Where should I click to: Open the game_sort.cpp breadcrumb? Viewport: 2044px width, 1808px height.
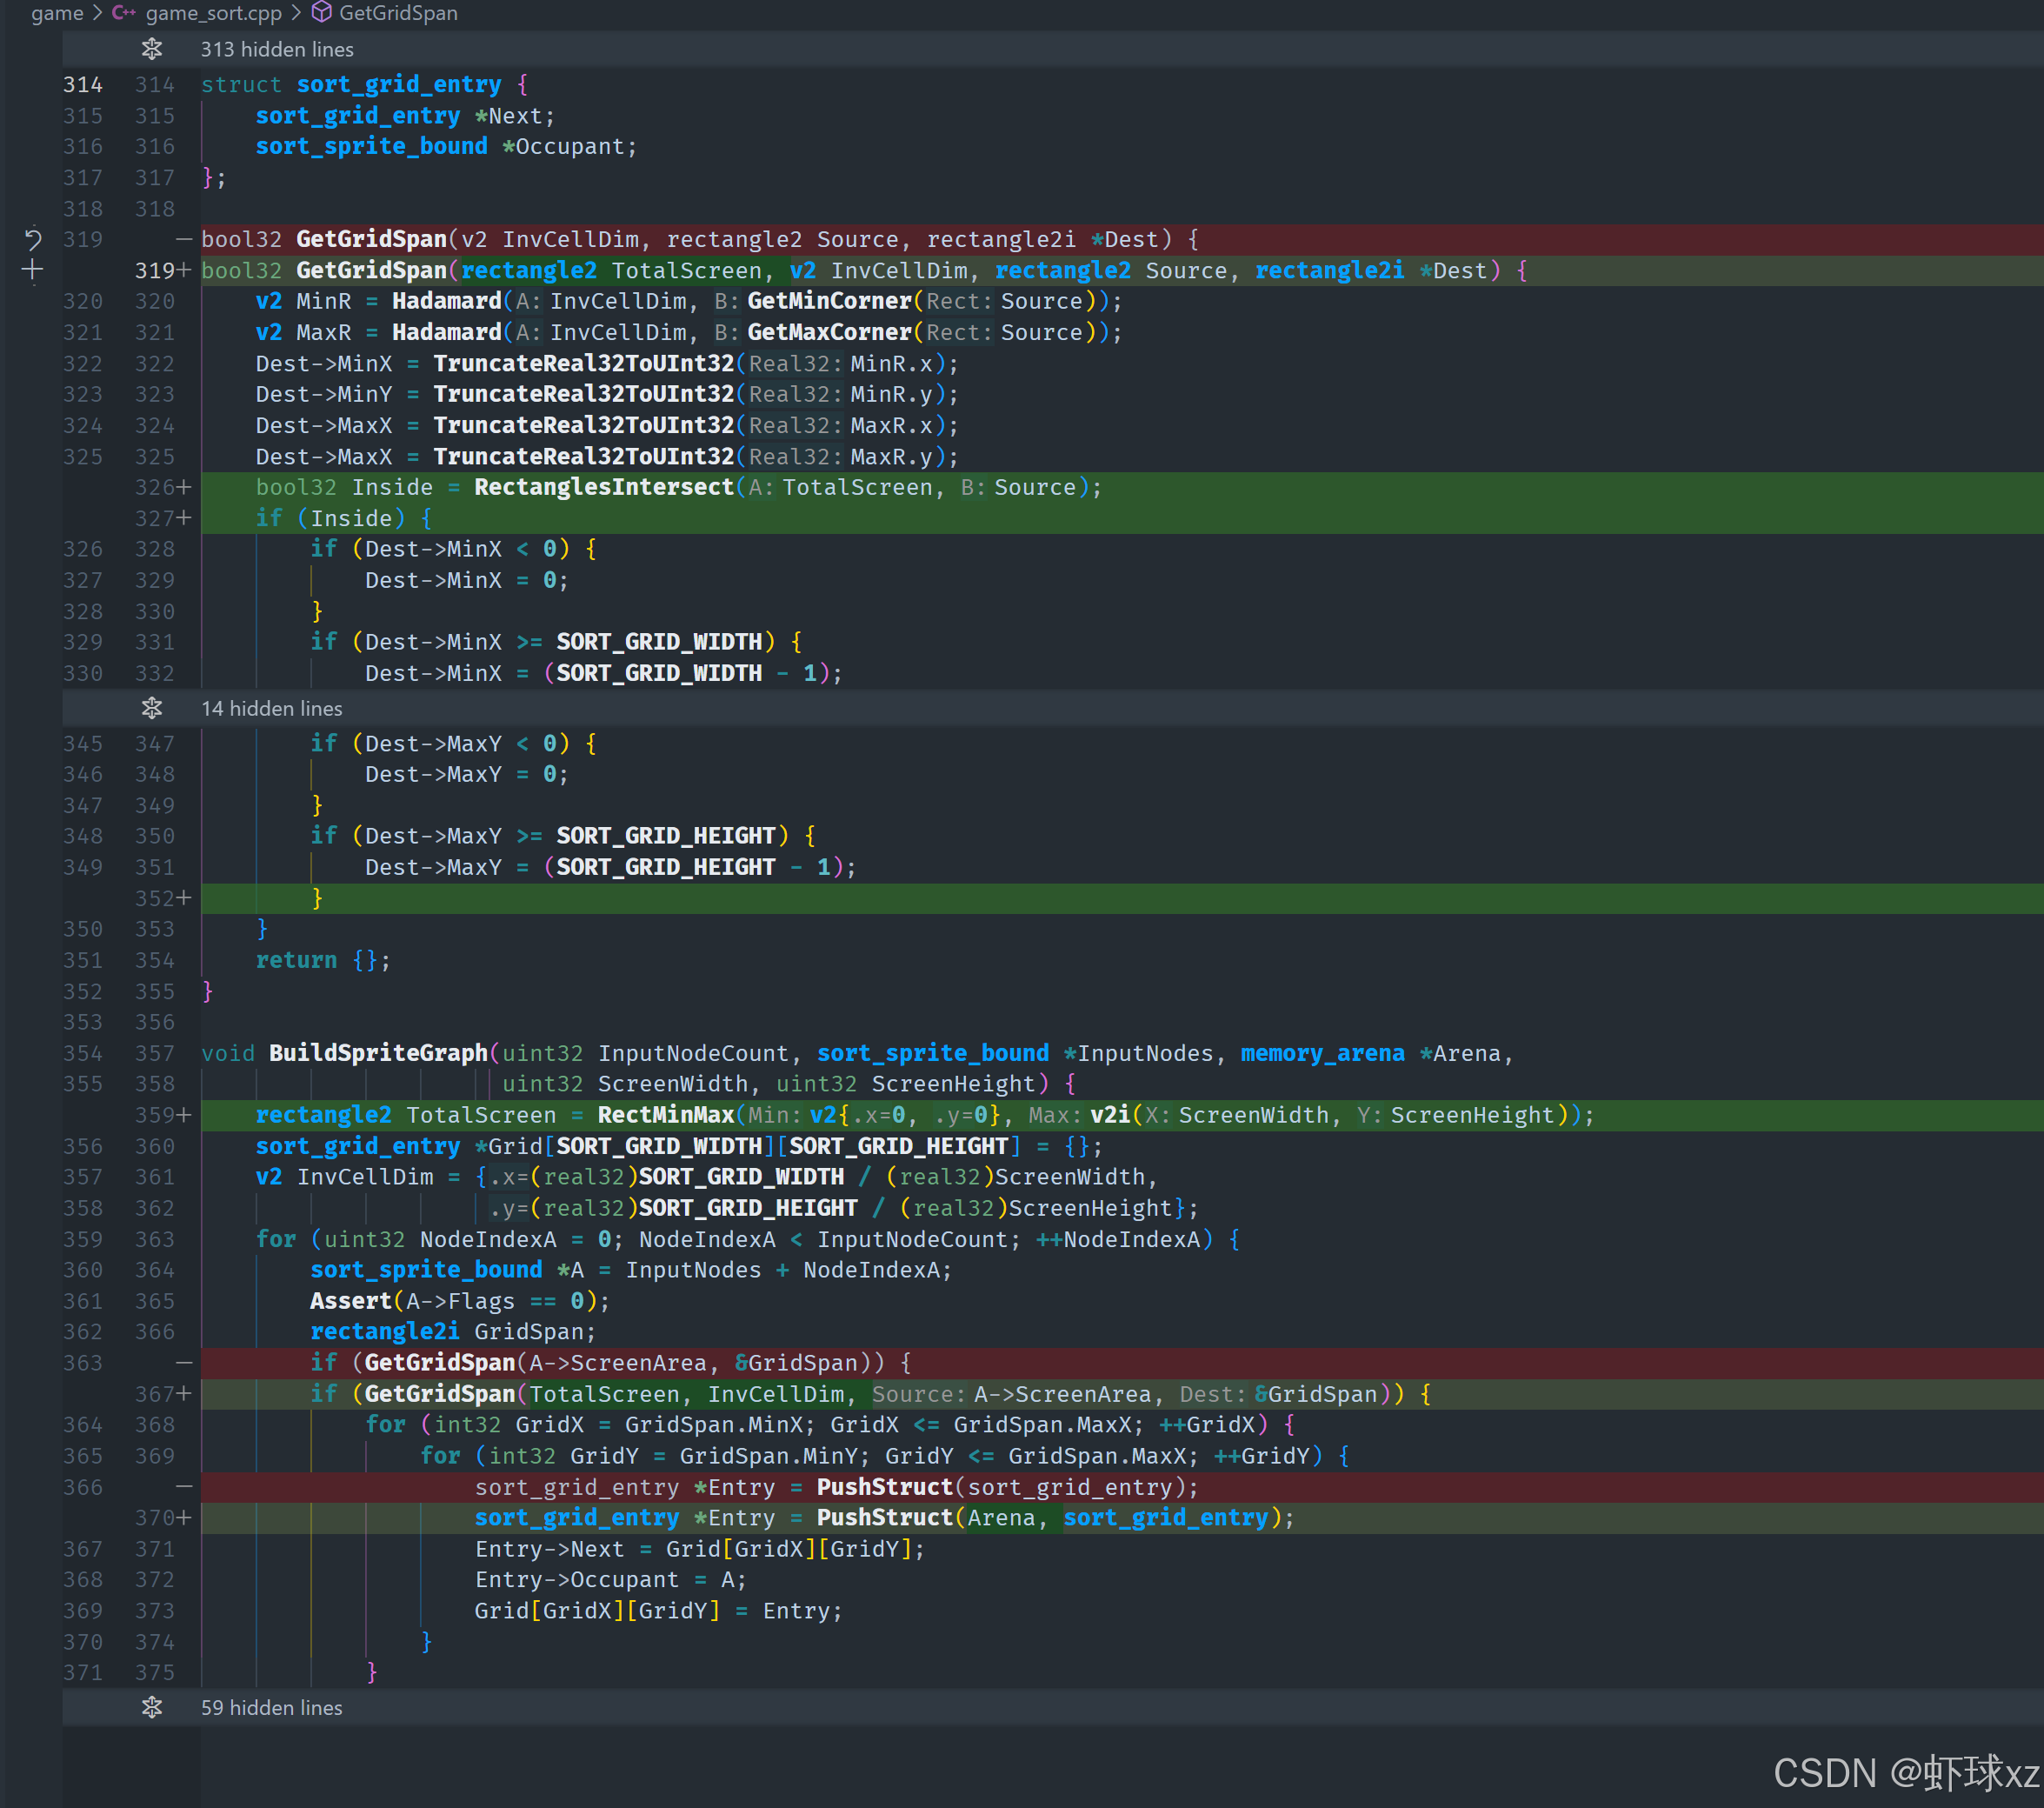[x=213, y=13]
